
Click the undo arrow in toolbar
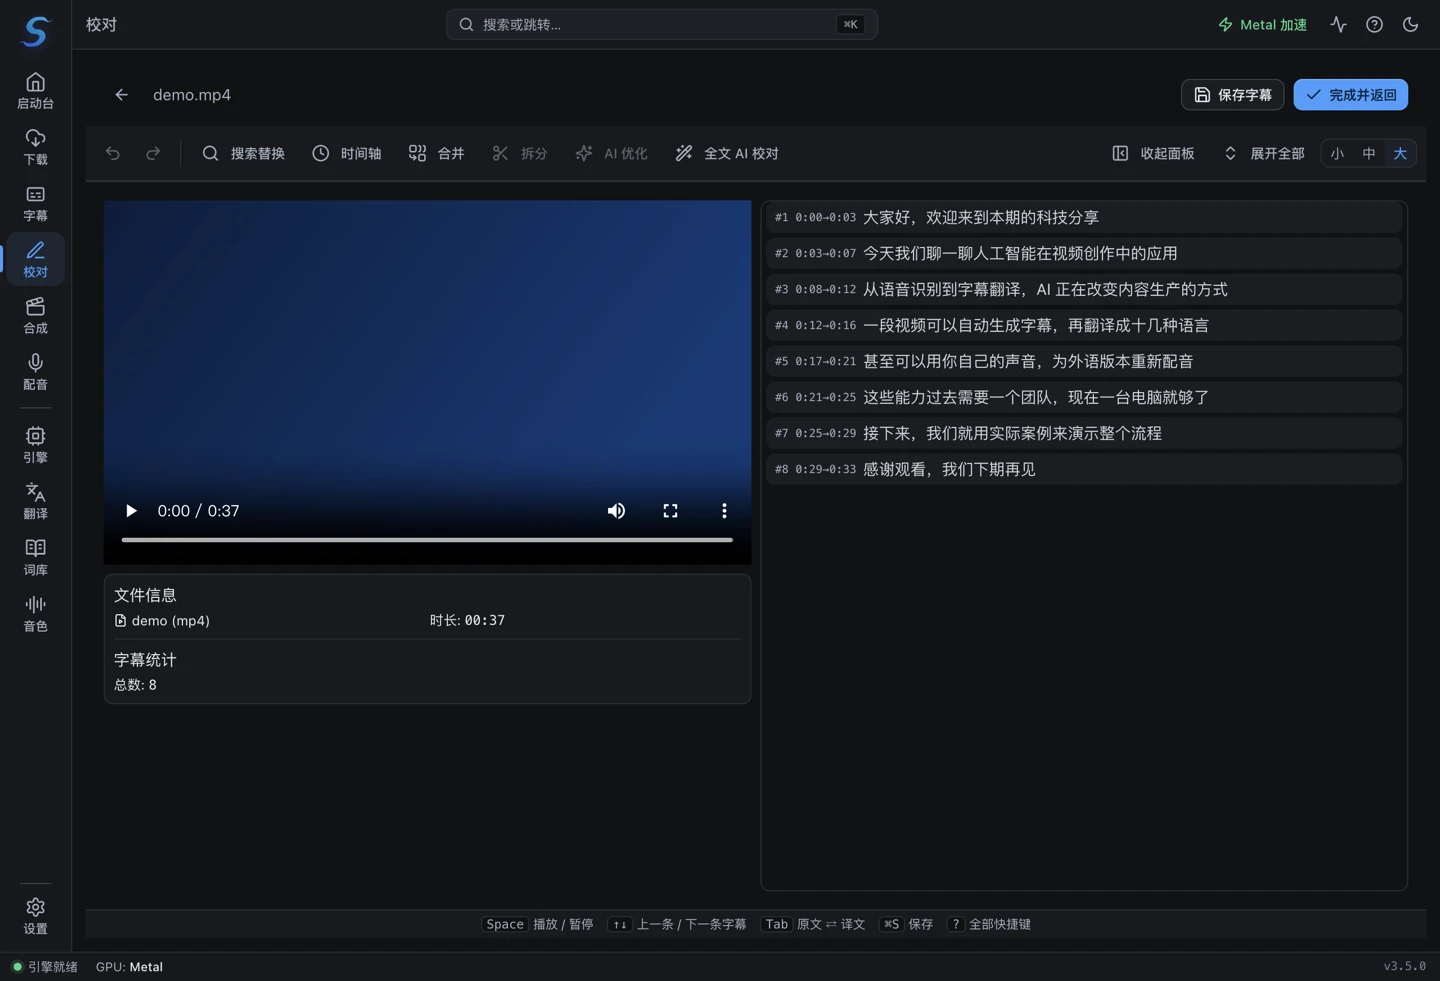113,153
